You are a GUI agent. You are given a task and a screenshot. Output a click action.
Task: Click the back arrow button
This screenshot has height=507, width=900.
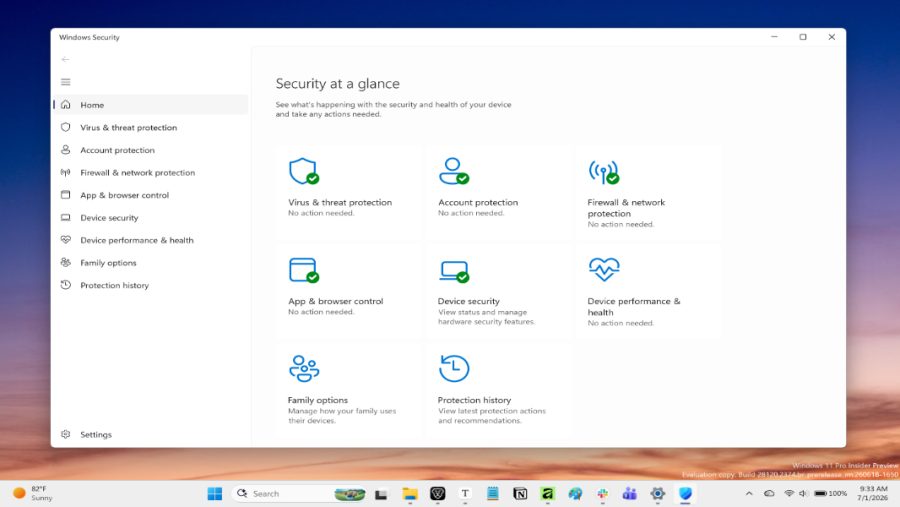pyautogui.click(x=65, y=59)
